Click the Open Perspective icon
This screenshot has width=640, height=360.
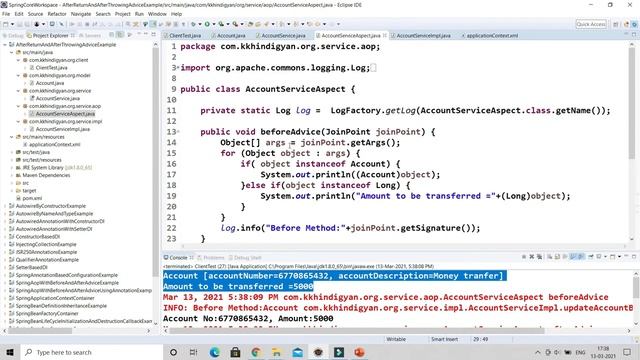tap(616, 24)
